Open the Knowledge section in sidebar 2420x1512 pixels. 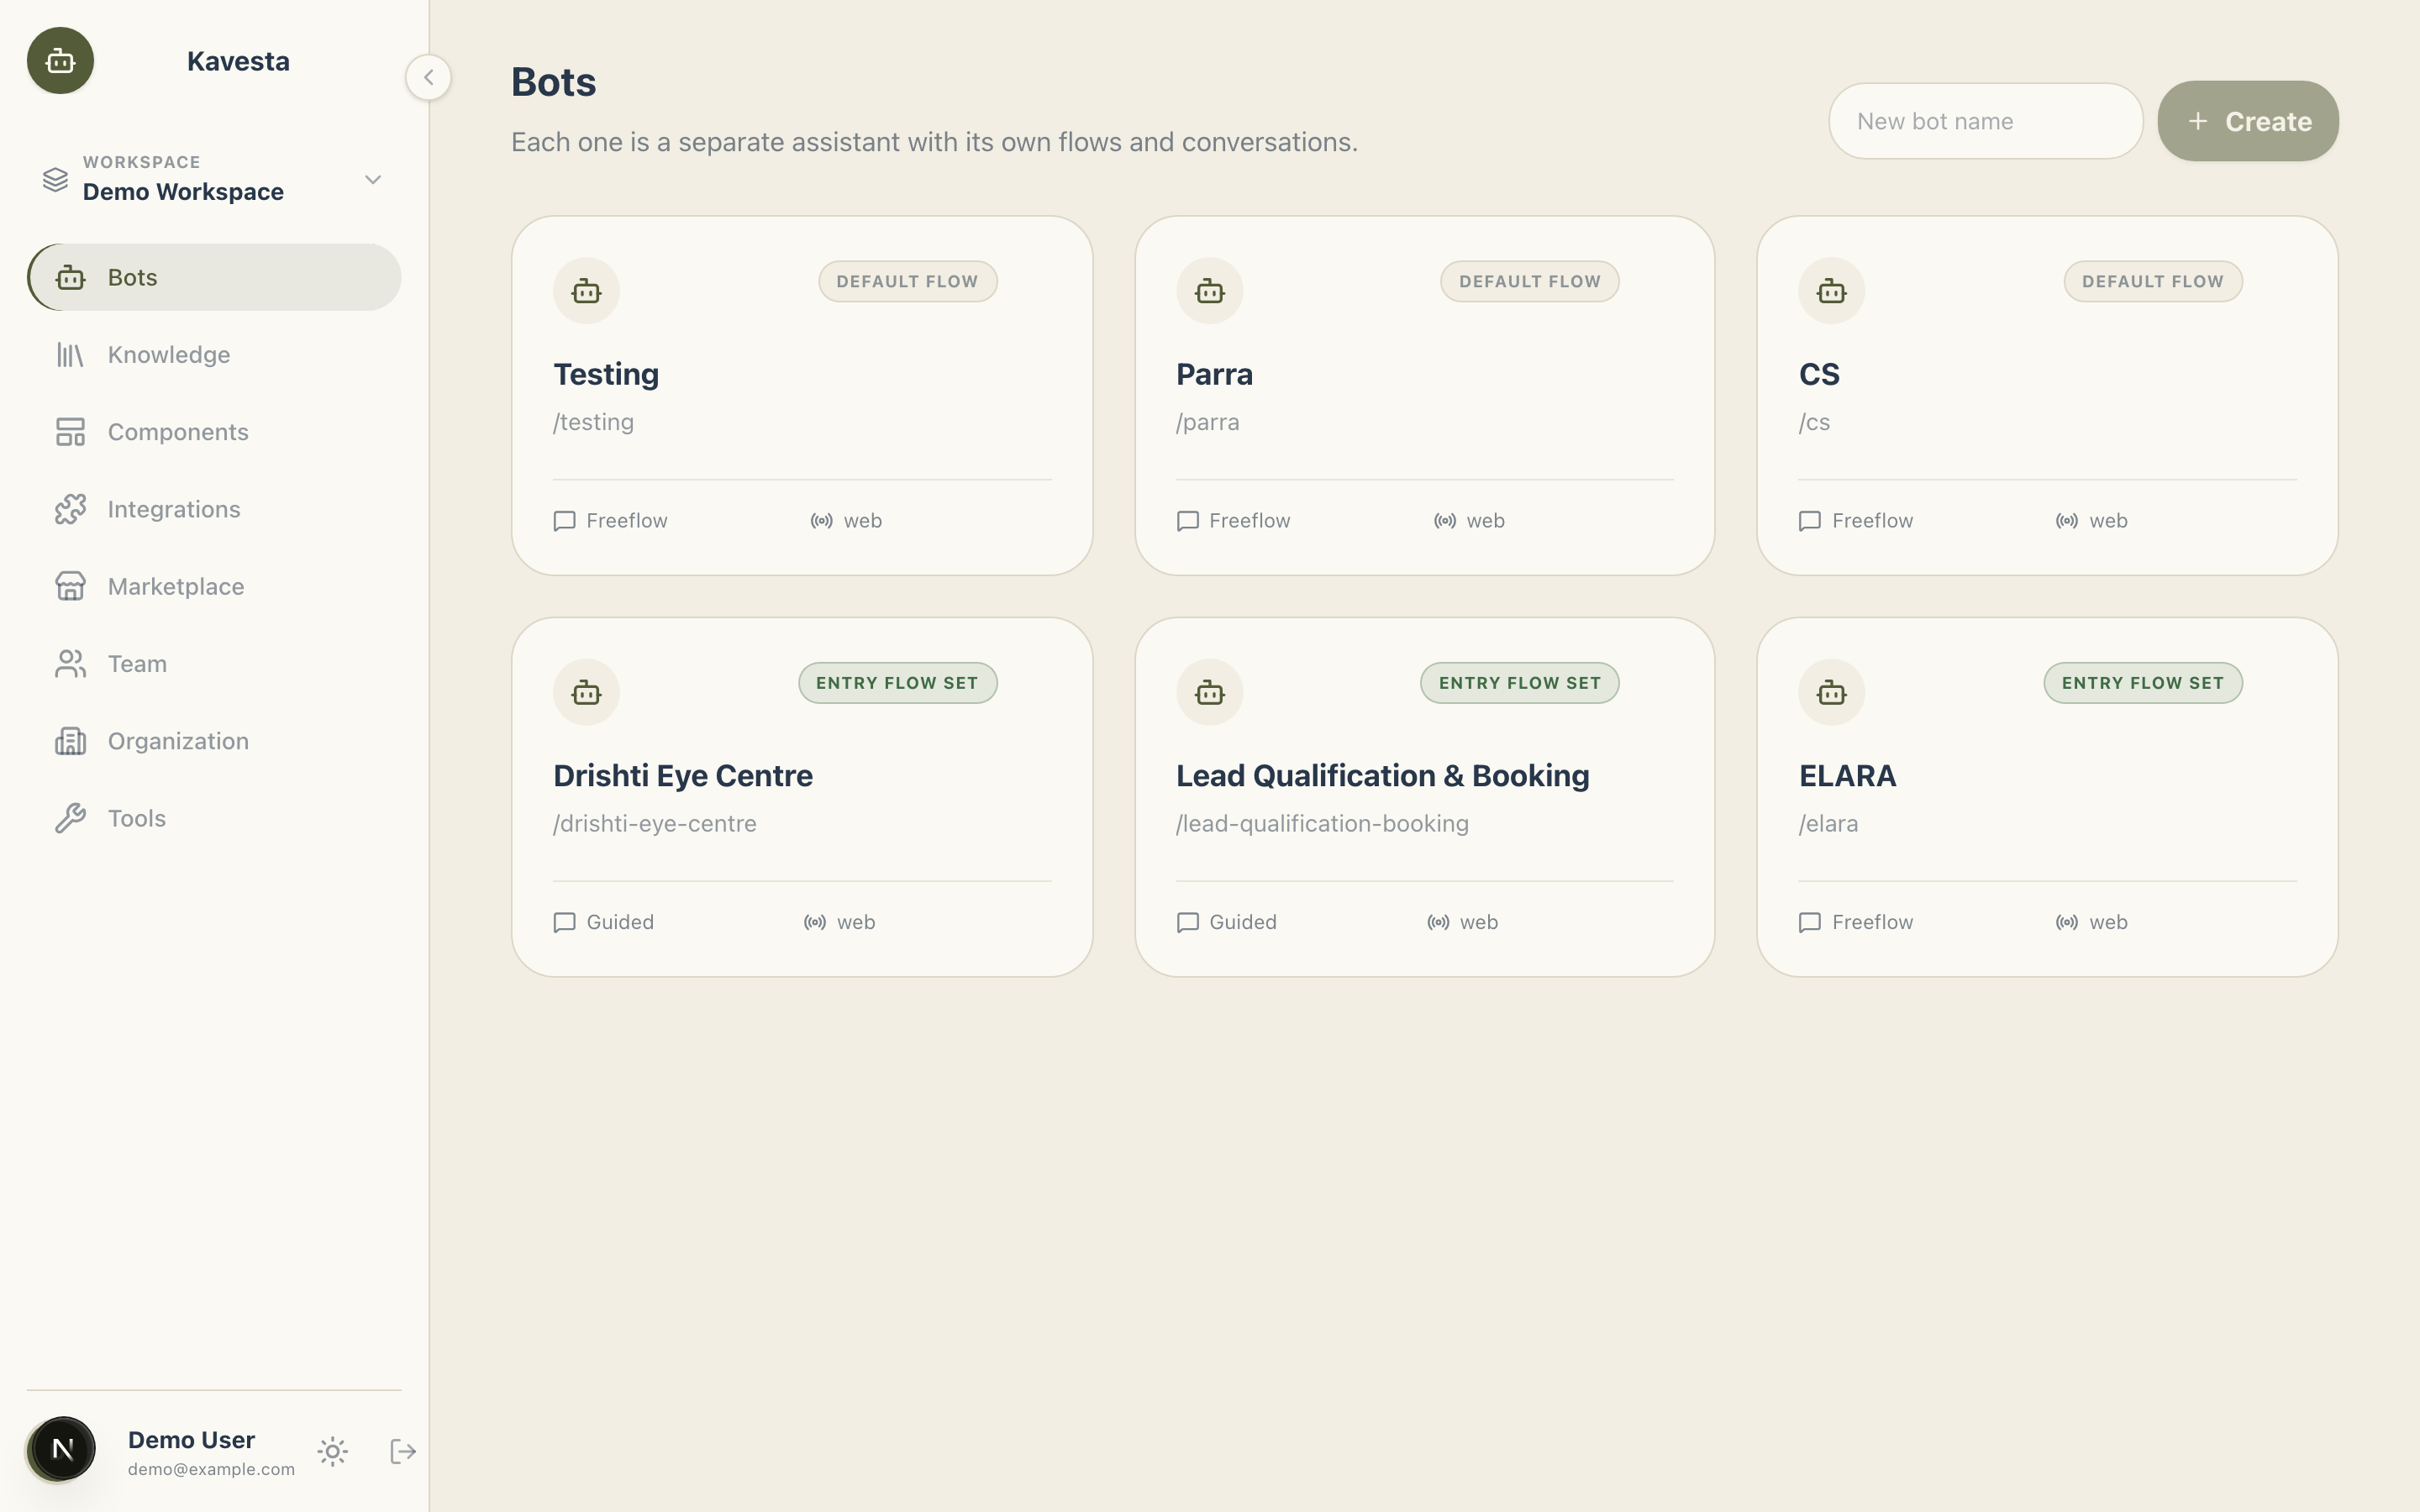coord(214,355)
